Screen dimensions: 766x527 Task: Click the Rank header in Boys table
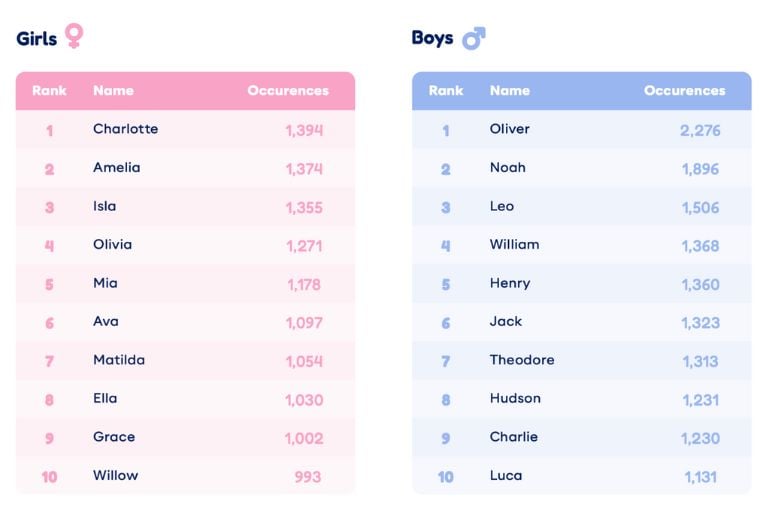(x=446, y=90)
